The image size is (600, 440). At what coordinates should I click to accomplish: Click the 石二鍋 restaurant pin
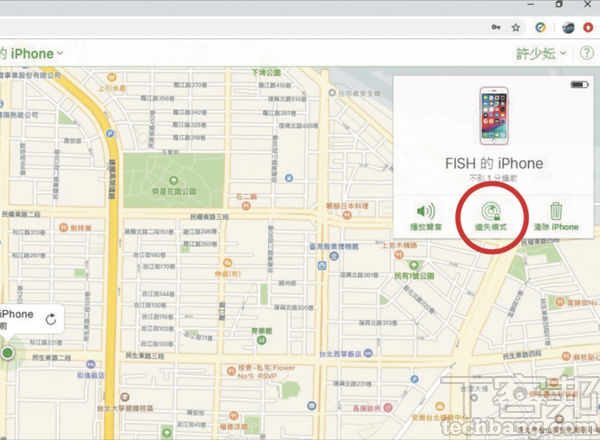point(246,206)
